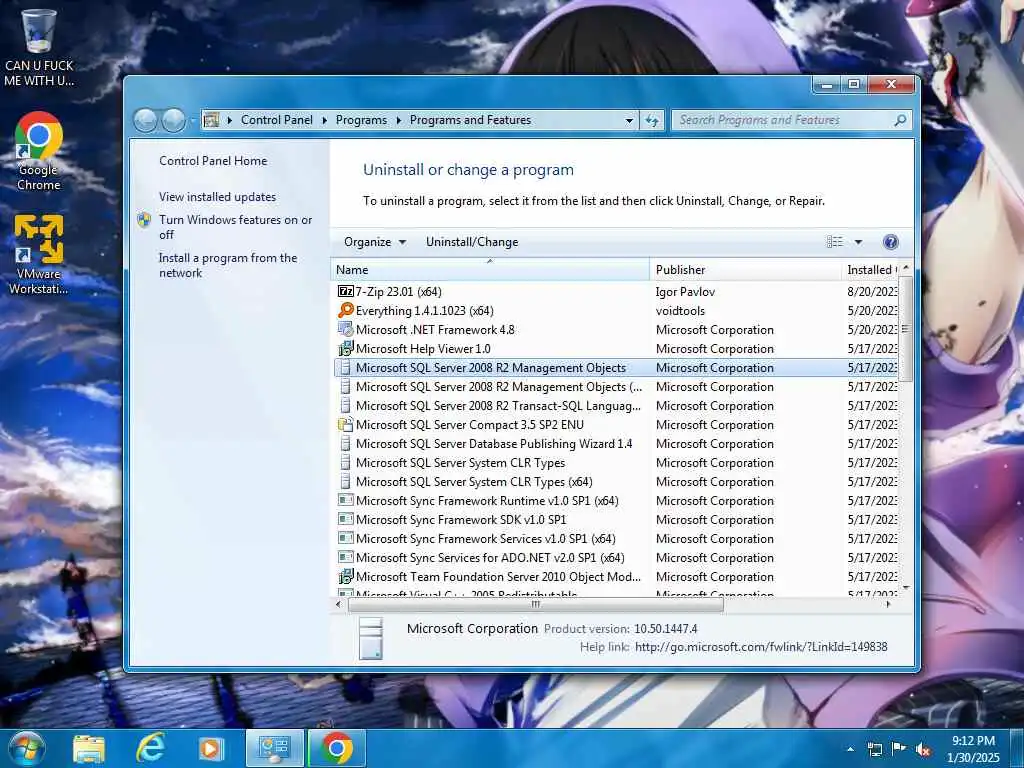Click the Igor Pavlov publisher cell
The image size is (1024, 768).
tap(685, 292)
